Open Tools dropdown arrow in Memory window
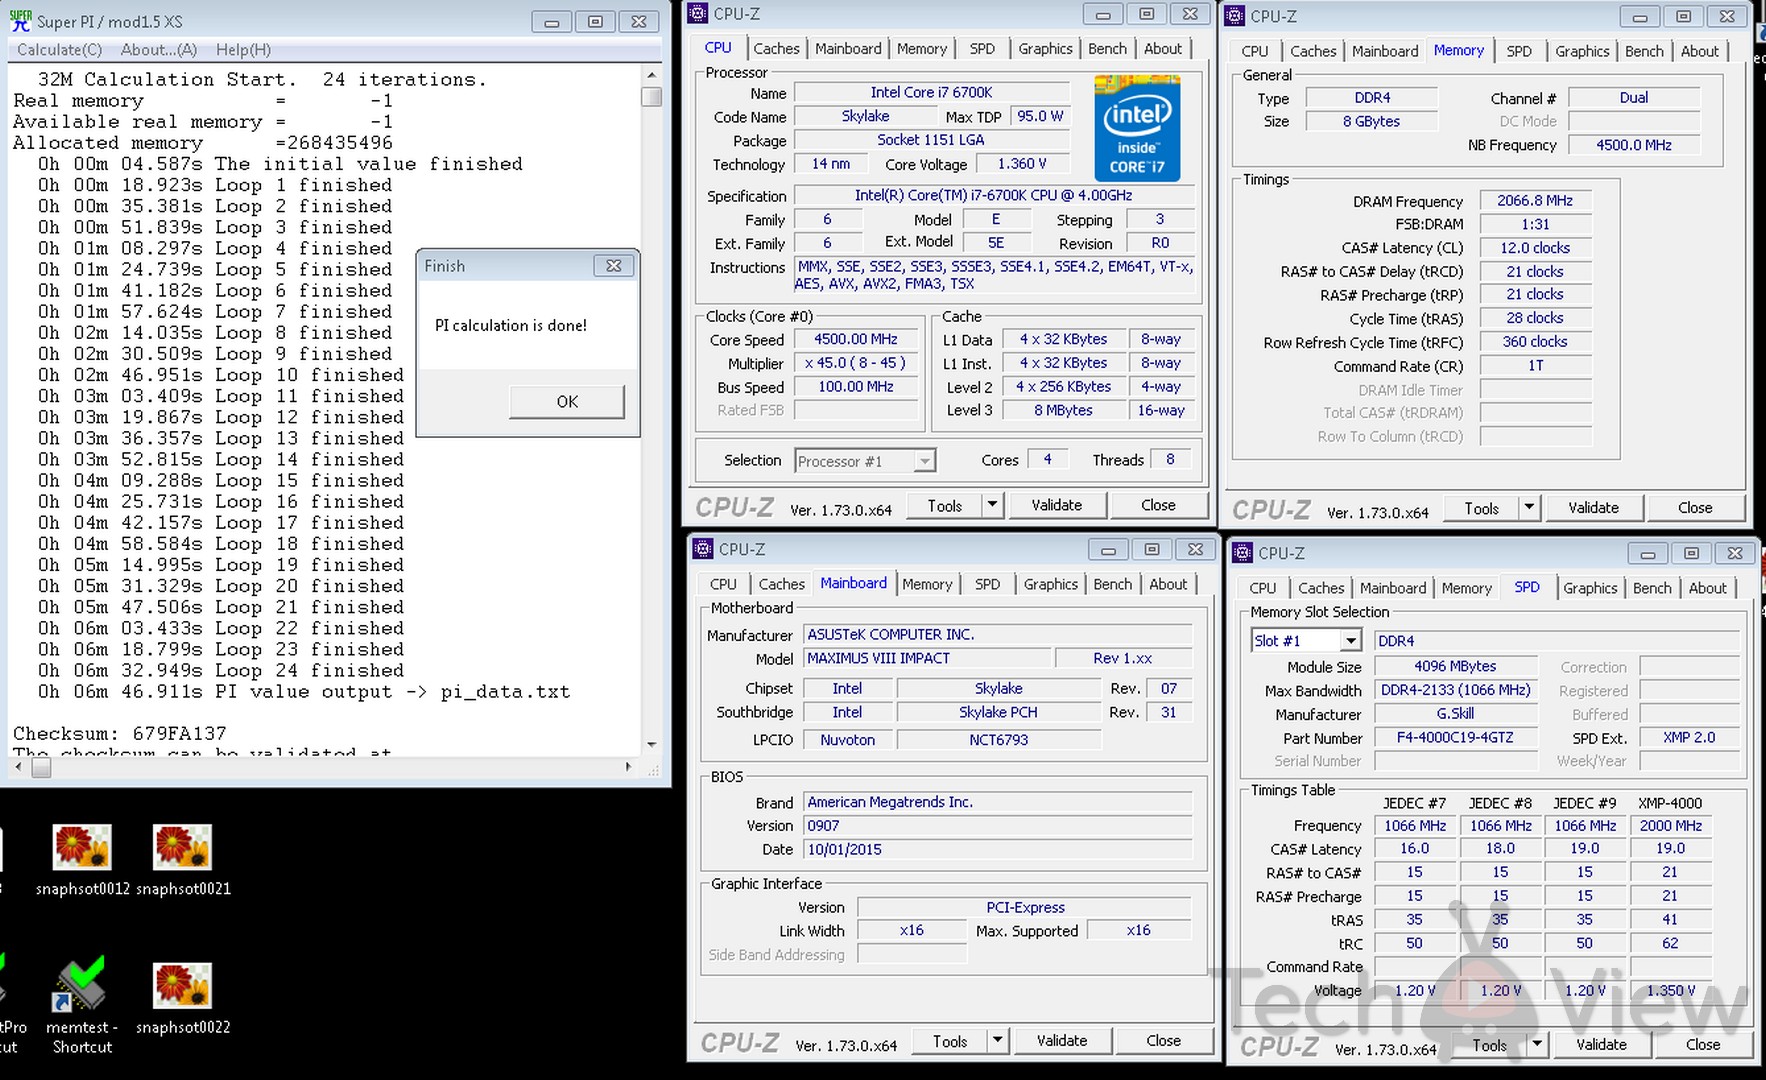 (1529, 508)
